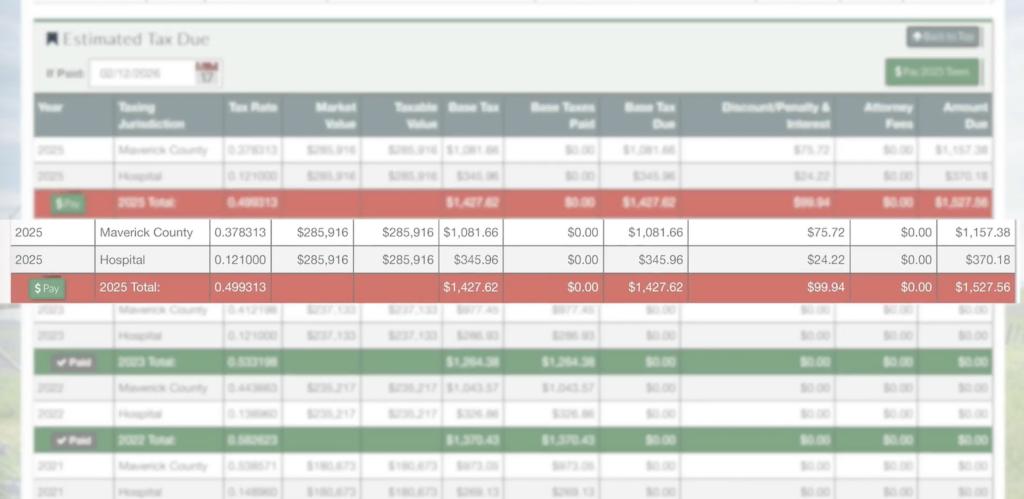The height and width of the screenshot is (499, 1024).
Task: Click the green Pay button in 2025 Total row
Action: pos(47,288)
